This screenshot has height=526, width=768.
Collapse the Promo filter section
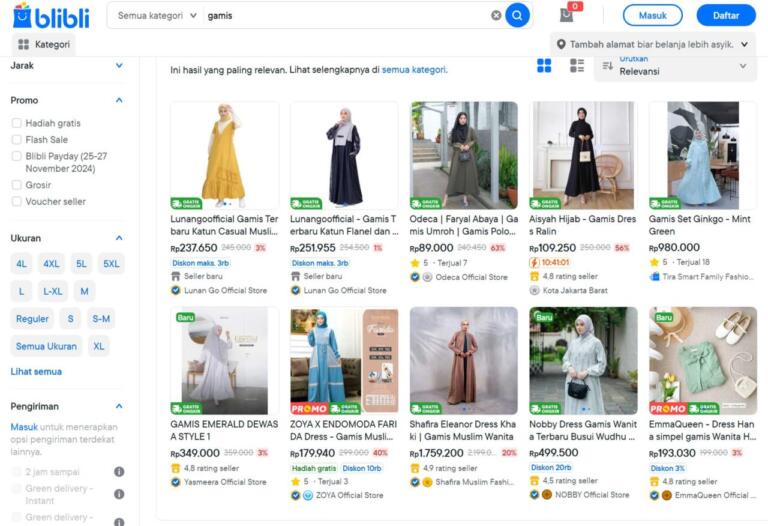click(119, 100)
